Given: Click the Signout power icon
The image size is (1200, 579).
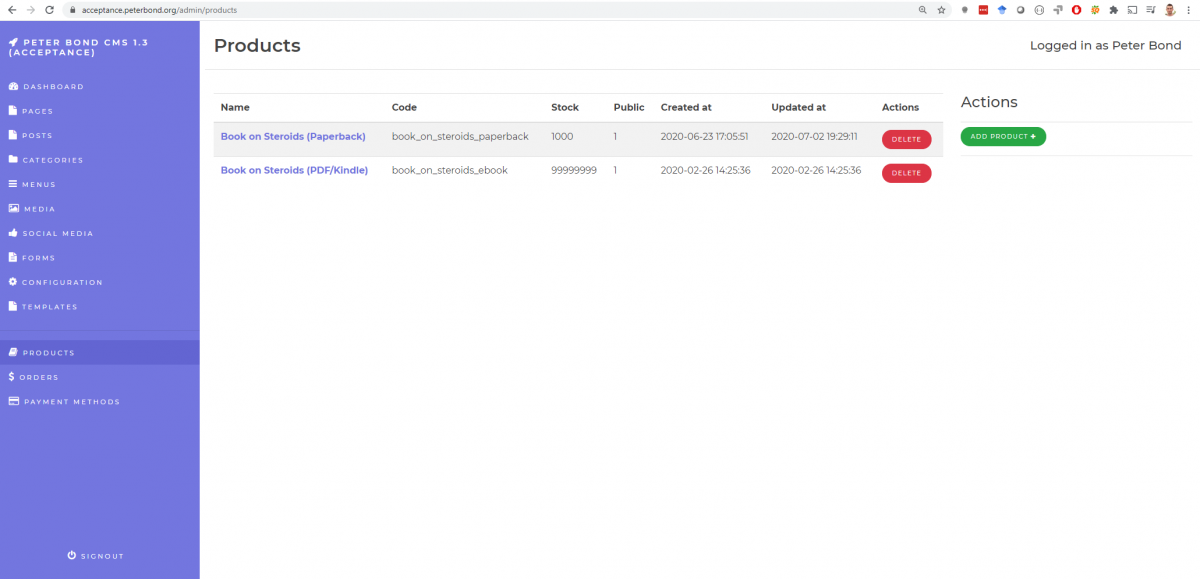Looking at the screenshot, I should (x=72, y=555).
